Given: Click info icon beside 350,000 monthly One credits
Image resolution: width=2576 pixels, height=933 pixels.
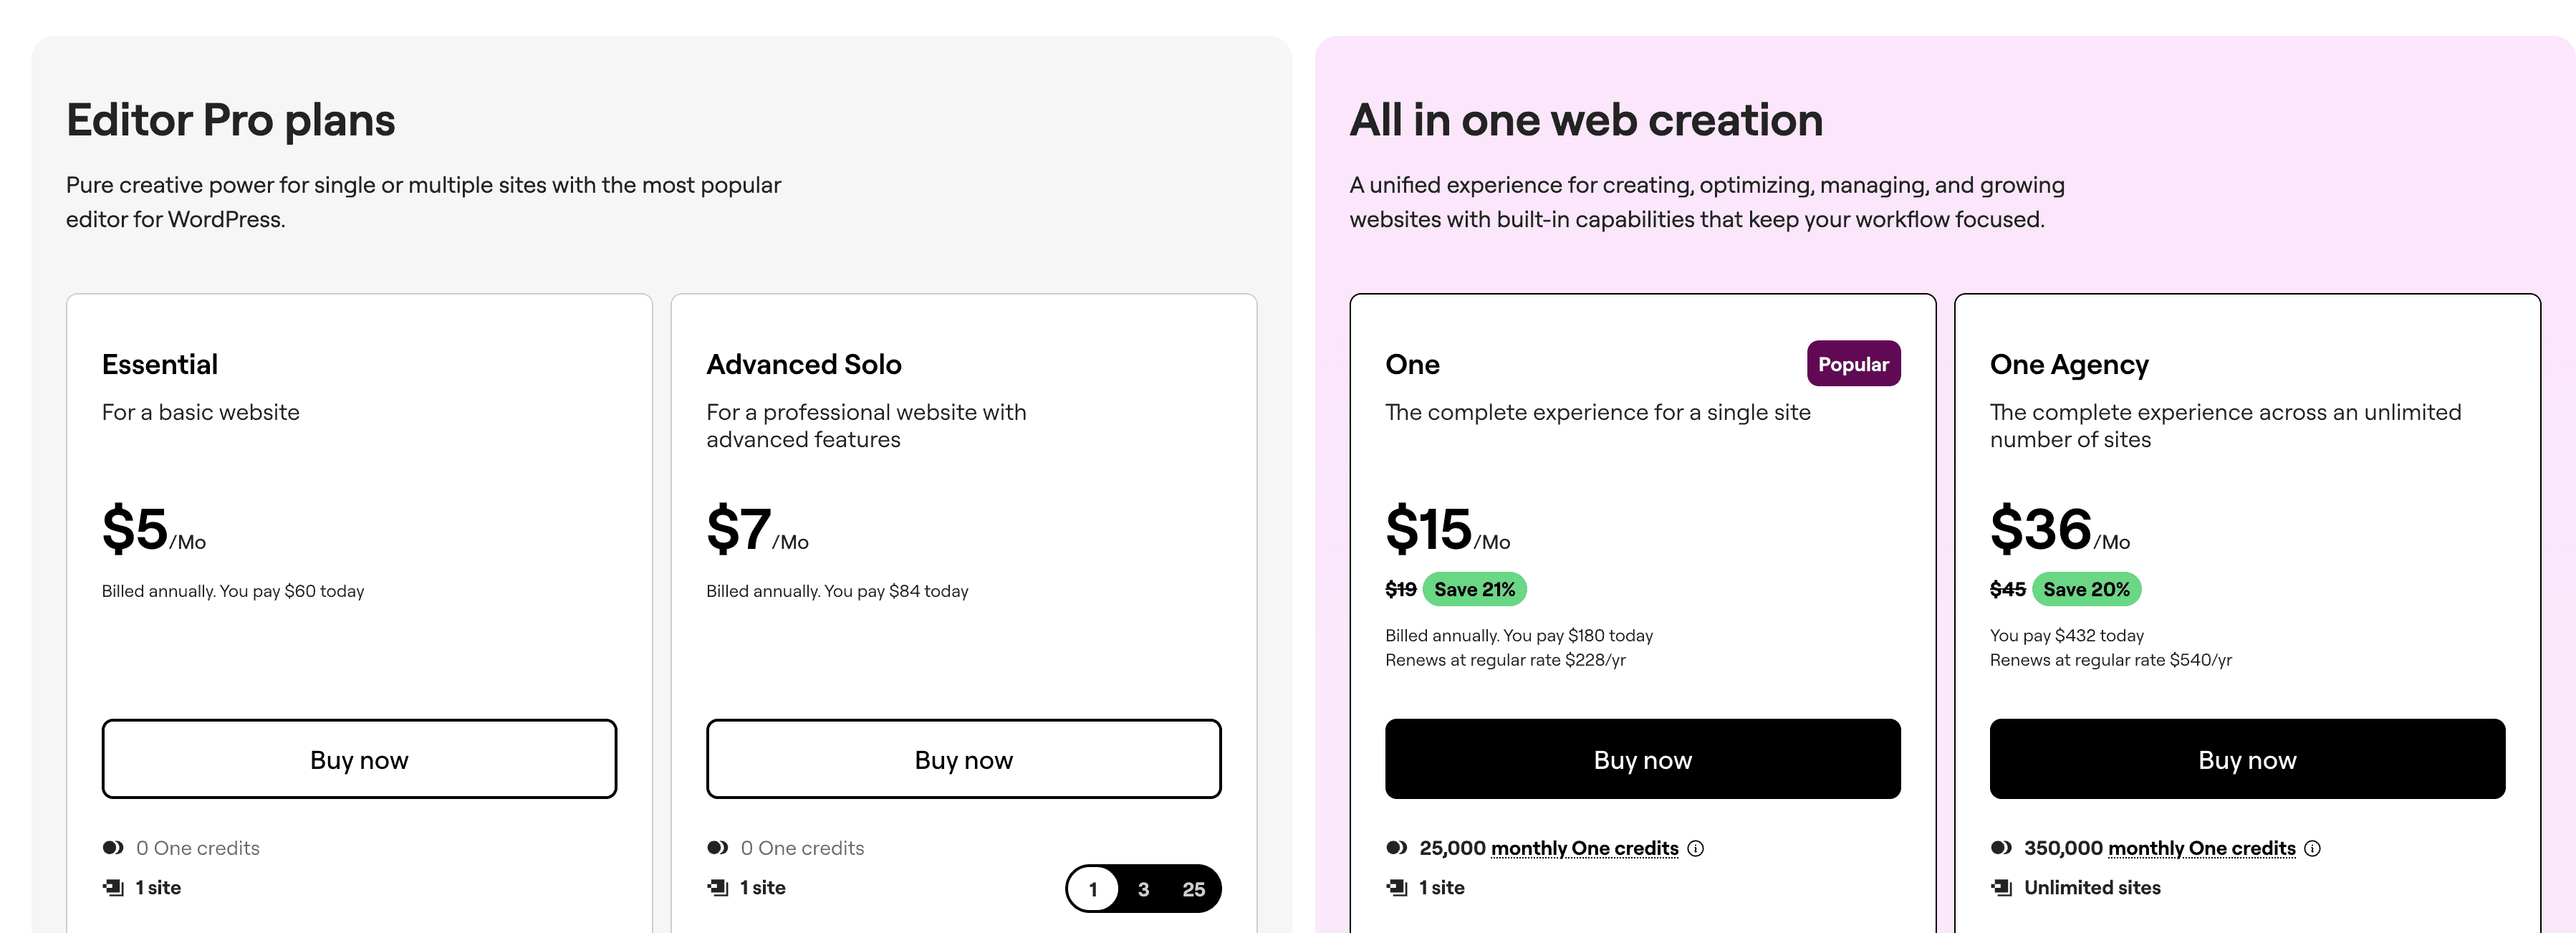Looking at the screenshot, I should 2312,848.
